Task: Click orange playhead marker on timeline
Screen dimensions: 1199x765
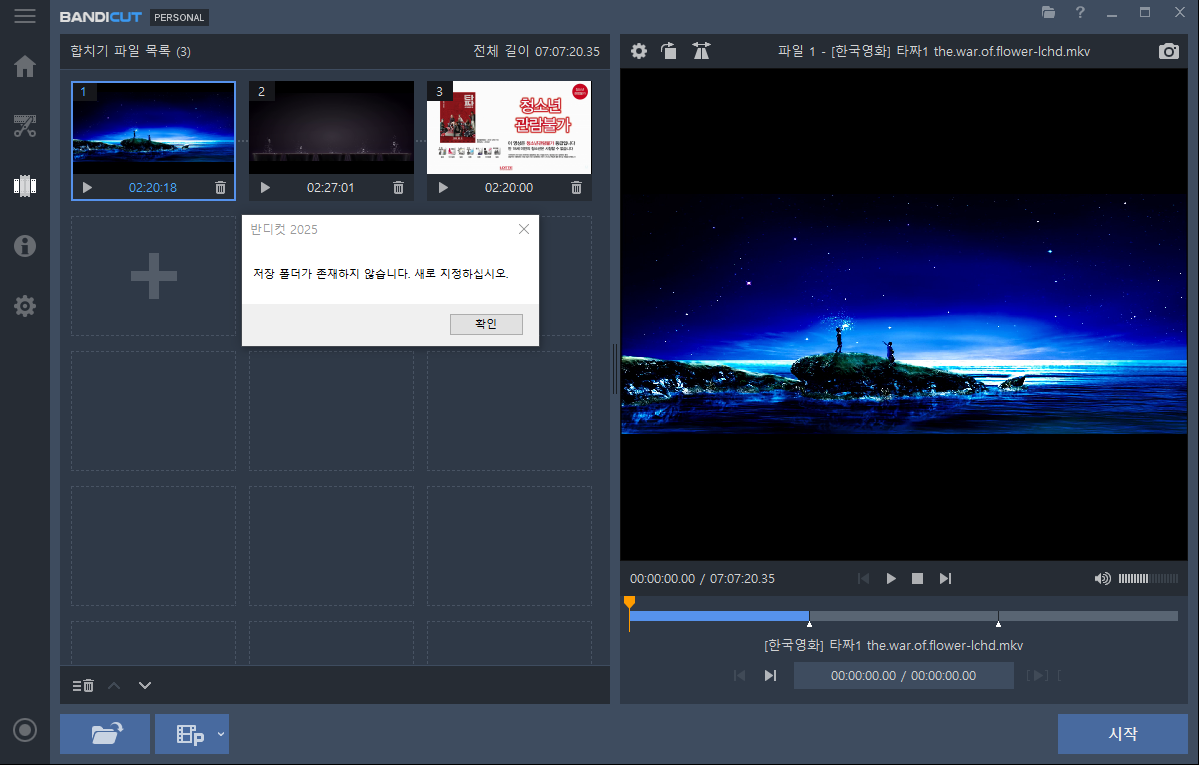Action: [629, 603]
